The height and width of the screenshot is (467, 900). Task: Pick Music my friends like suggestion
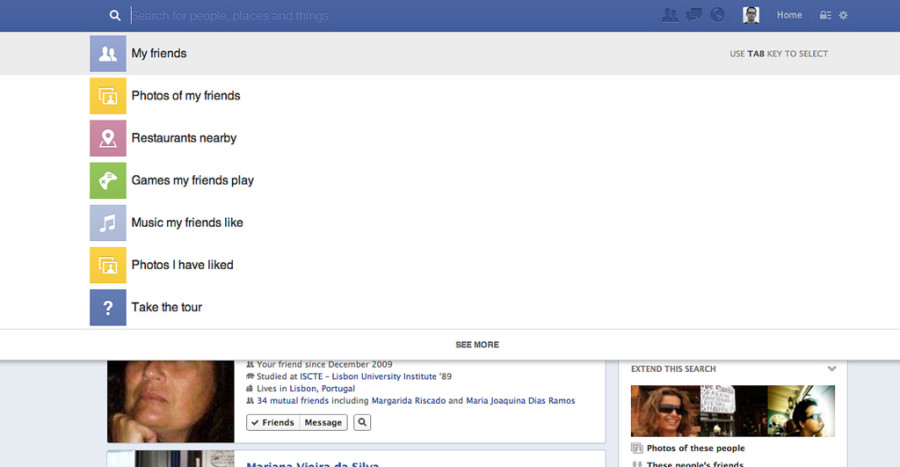pyautogui.click(x=187, y=223)
